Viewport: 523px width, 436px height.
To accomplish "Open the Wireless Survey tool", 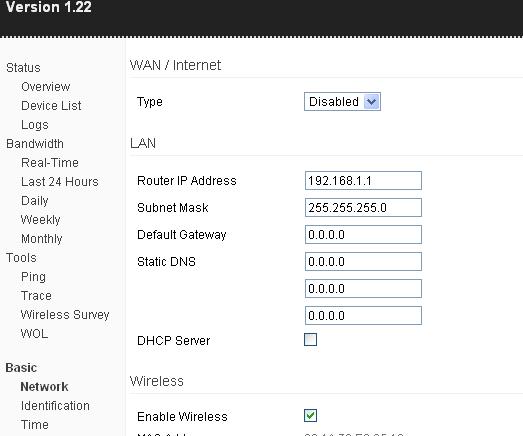I will [x=65, y=315].
